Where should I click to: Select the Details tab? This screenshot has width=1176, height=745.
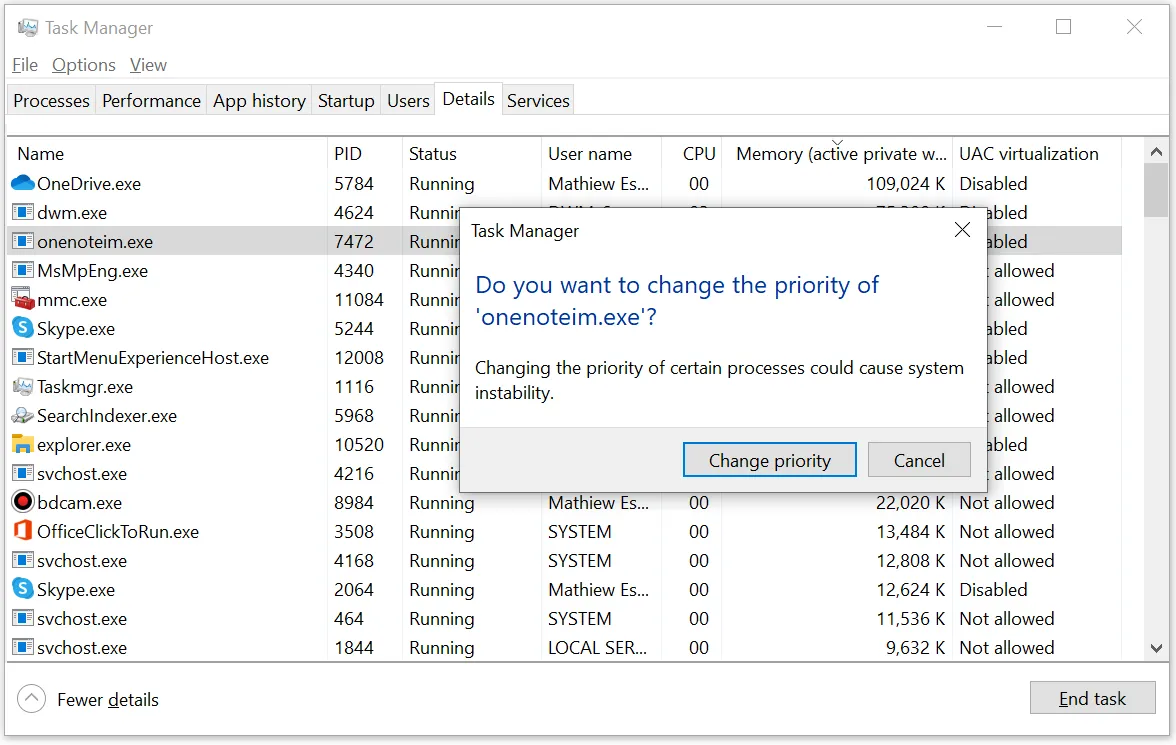[x=469, y=99]
